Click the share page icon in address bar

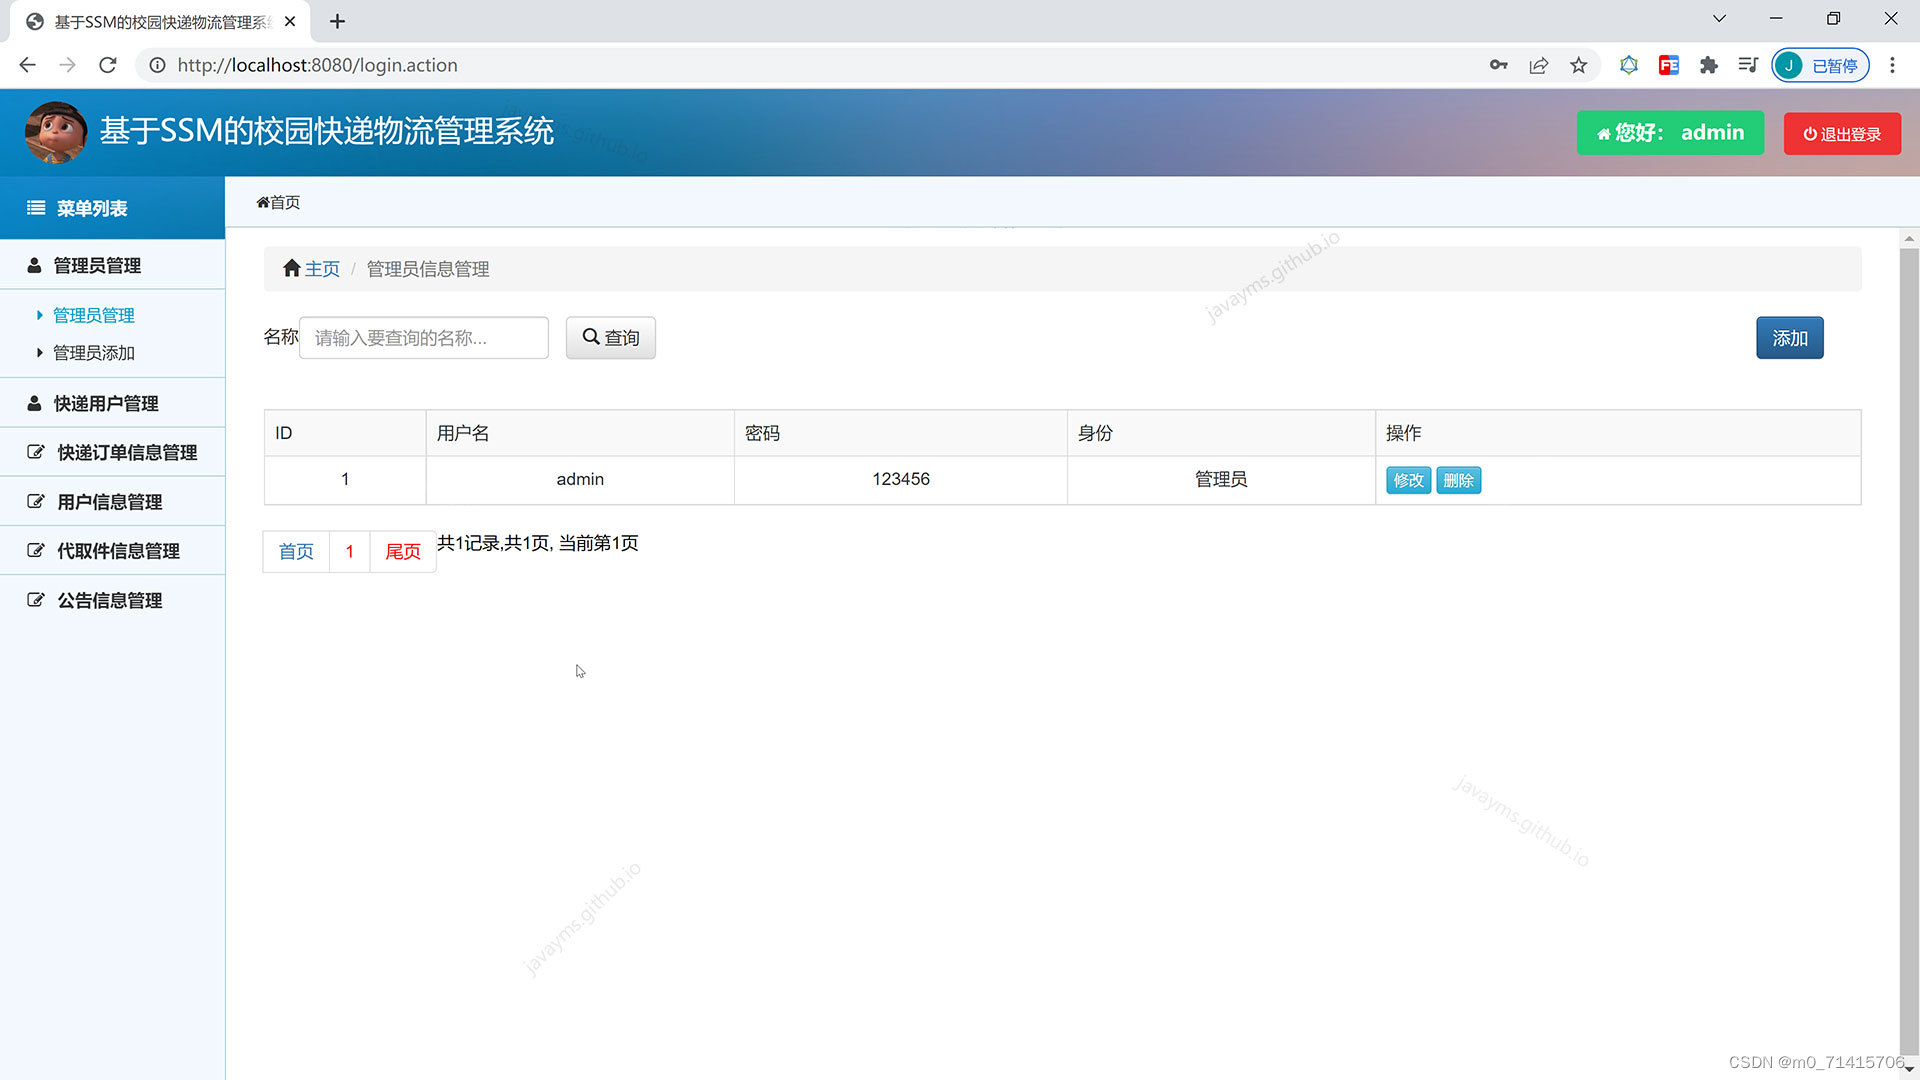[1538, 65]
